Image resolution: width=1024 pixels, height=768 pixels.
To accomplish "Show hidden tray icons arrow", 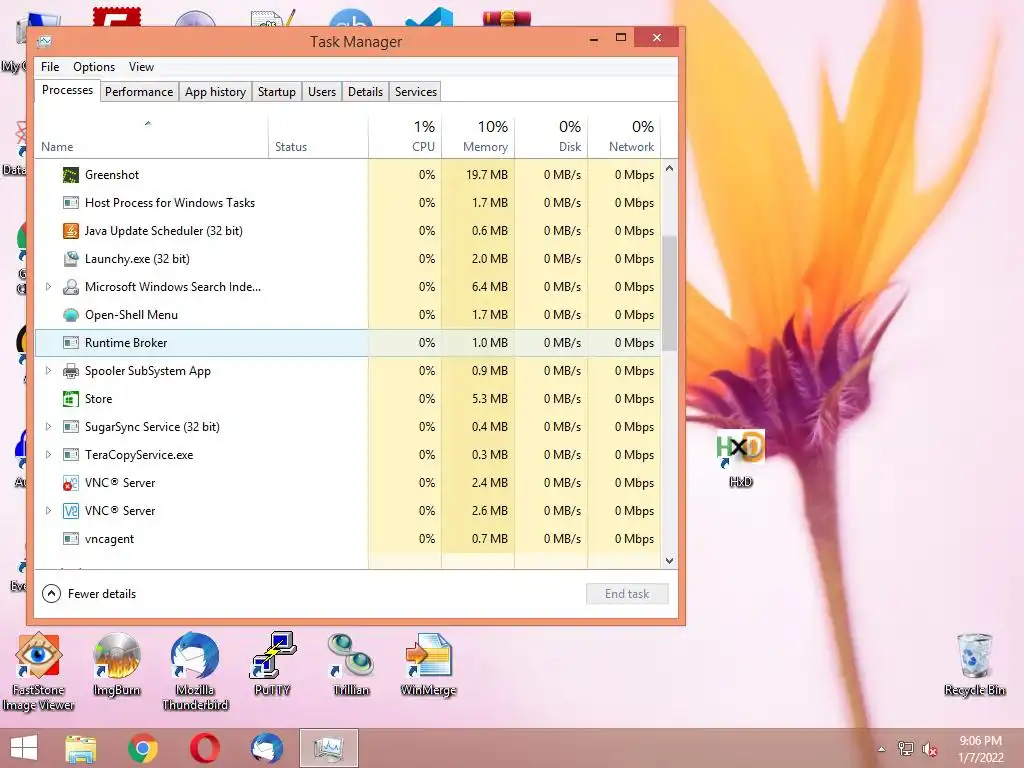I will pos(882,750).
